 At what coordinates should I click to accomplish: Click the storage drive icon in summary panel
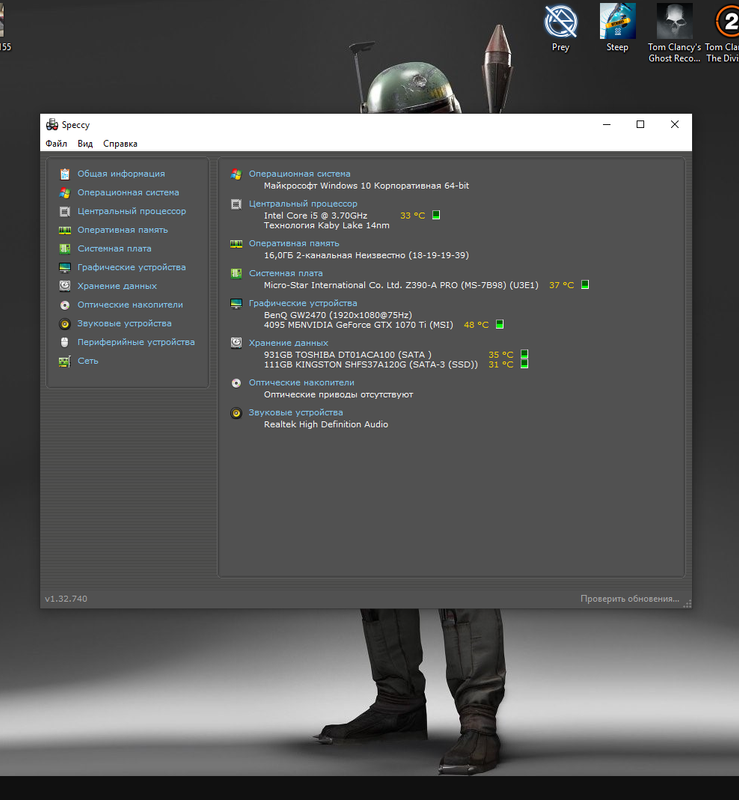(x=236, y=343)
